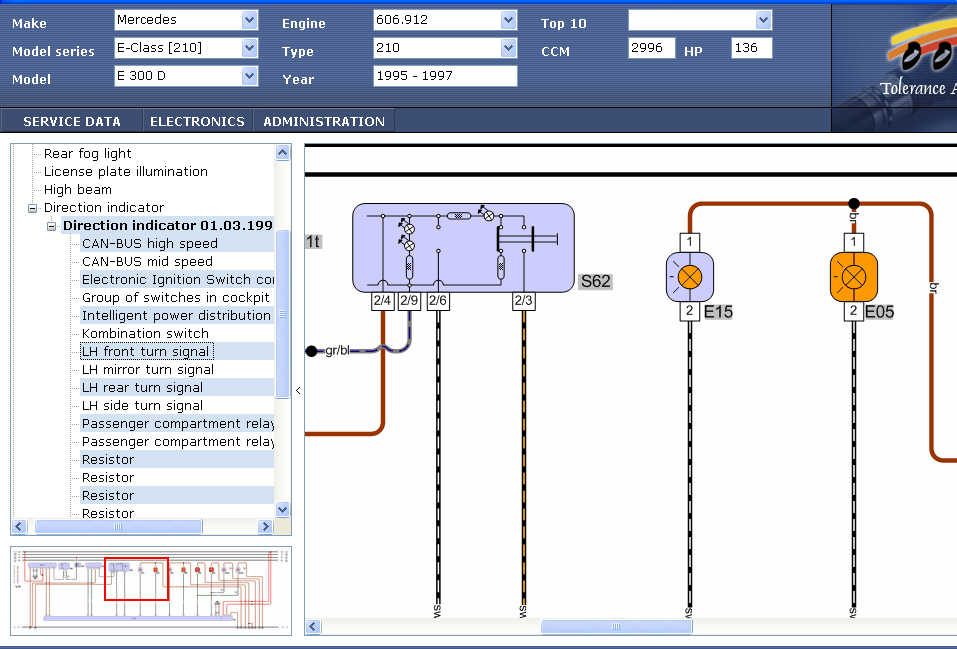Go to the ADMINISTRATION tab
Image resolution: width=957 pixels, height=649 pixels.
pyautogui.click(x=324, y=121)
